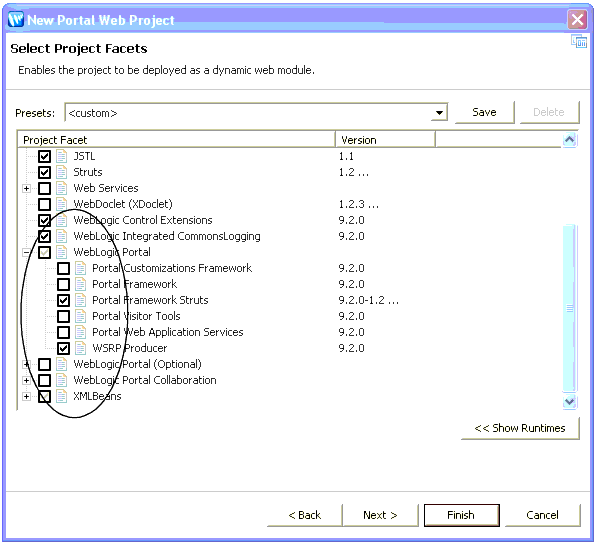This screenshot has width=597, height=544.
Task: Click the Save preset button
Action: click(484, 112)
